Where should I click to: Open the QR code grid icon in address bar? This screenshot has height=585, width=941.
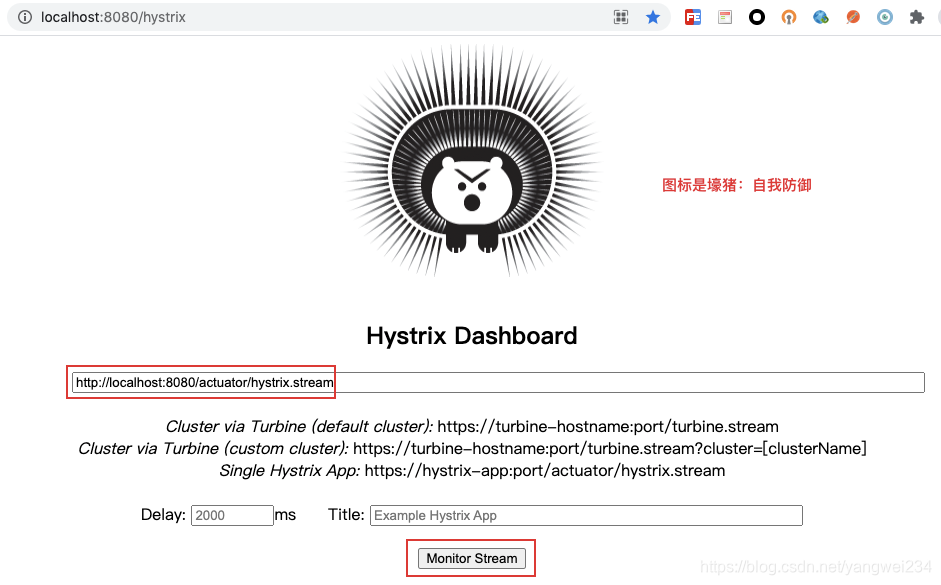(621, 17)
